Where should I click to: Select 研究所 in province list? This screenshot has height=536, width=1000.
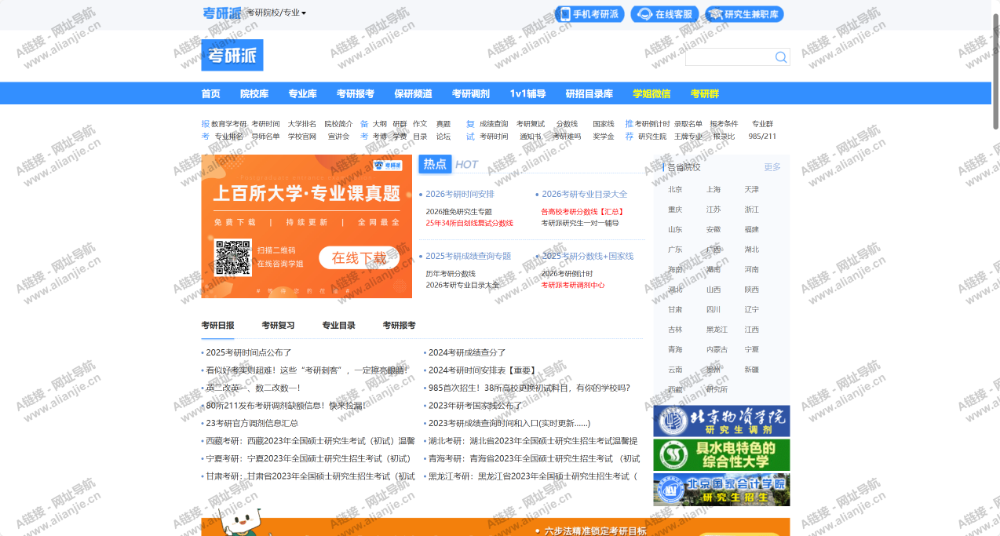[x=717, y=389]
